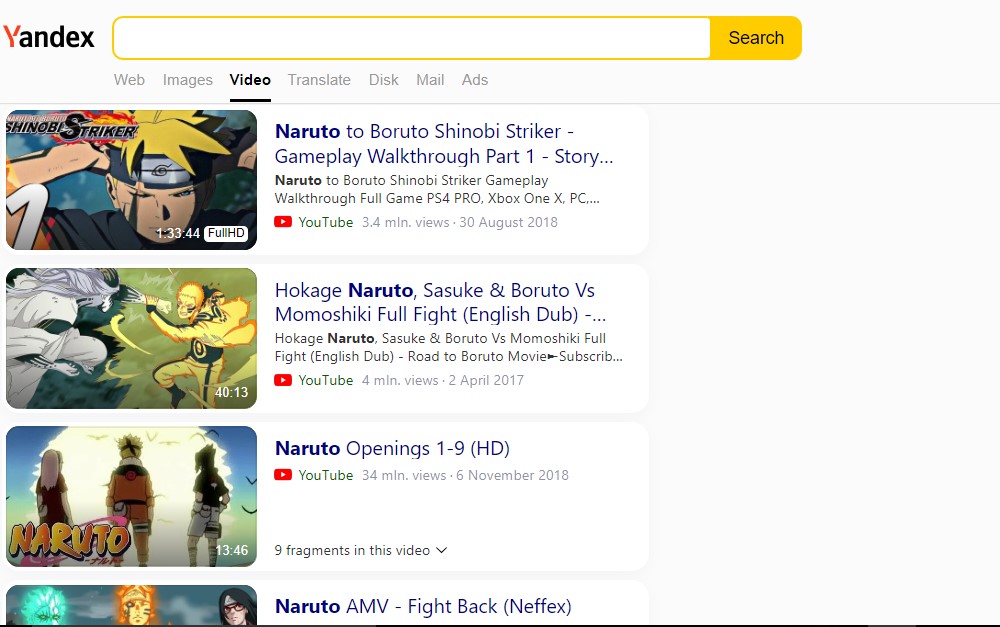Viewport: 1000px width, 627px height.
Task: Open the Translate section
Action: (319, 80)
